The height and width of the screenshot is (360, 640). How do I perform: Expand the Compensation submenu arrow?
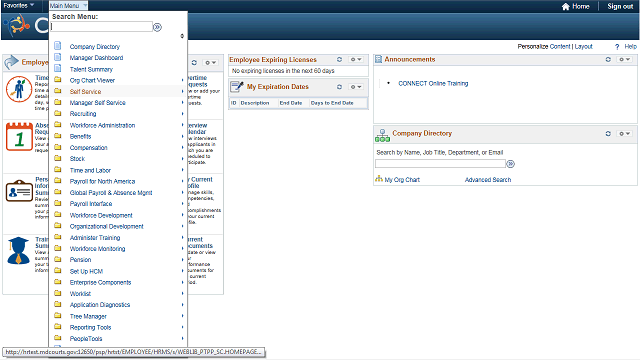pyautogui.click(x=182, y=147)
